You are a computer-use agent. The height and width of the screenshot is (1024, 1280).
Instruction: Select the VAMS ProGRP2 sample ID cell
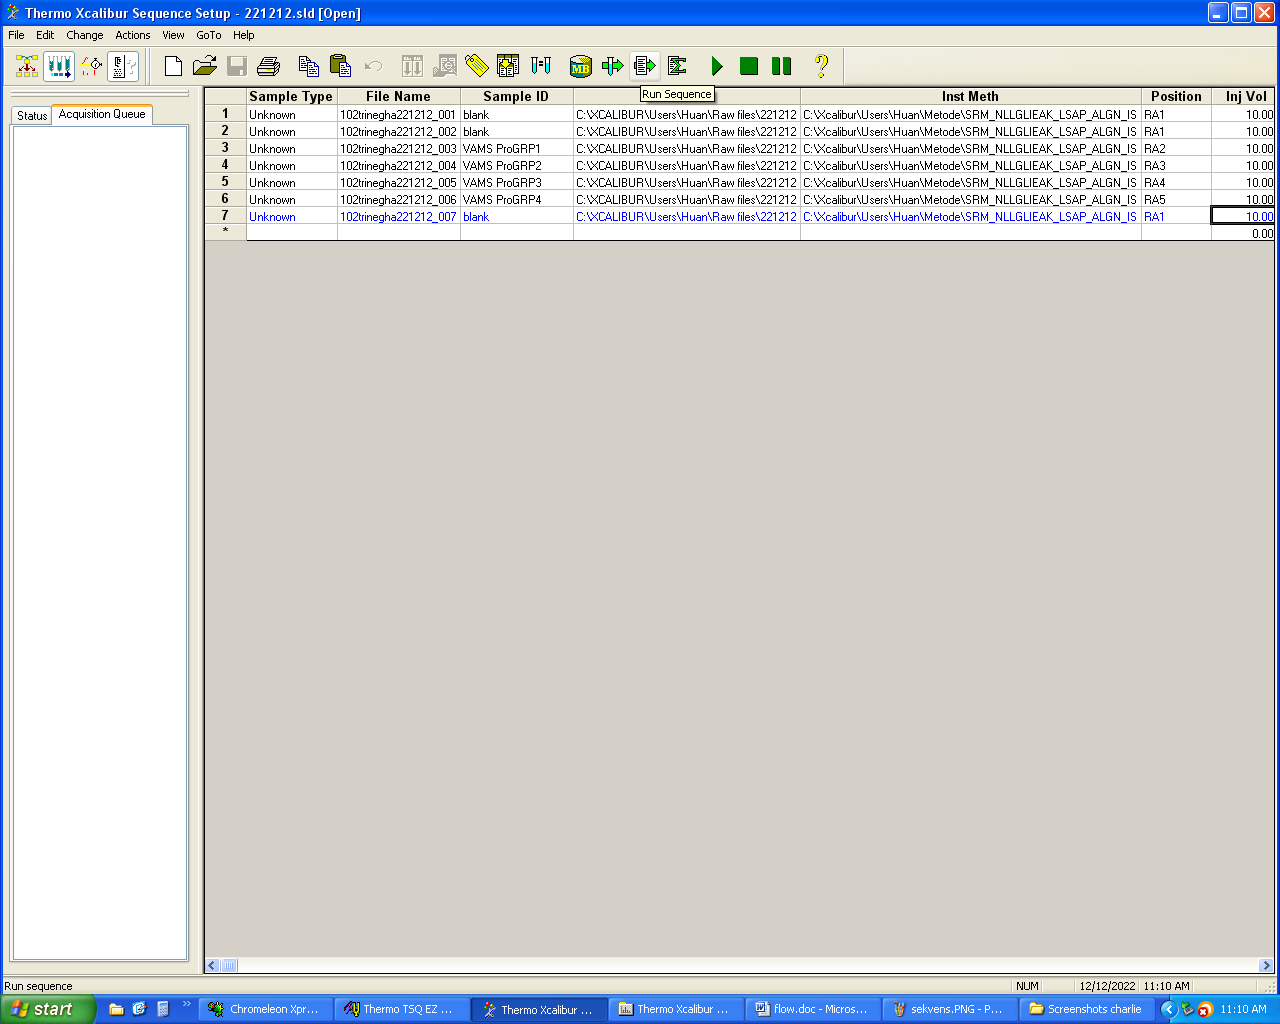click(516, 166)
